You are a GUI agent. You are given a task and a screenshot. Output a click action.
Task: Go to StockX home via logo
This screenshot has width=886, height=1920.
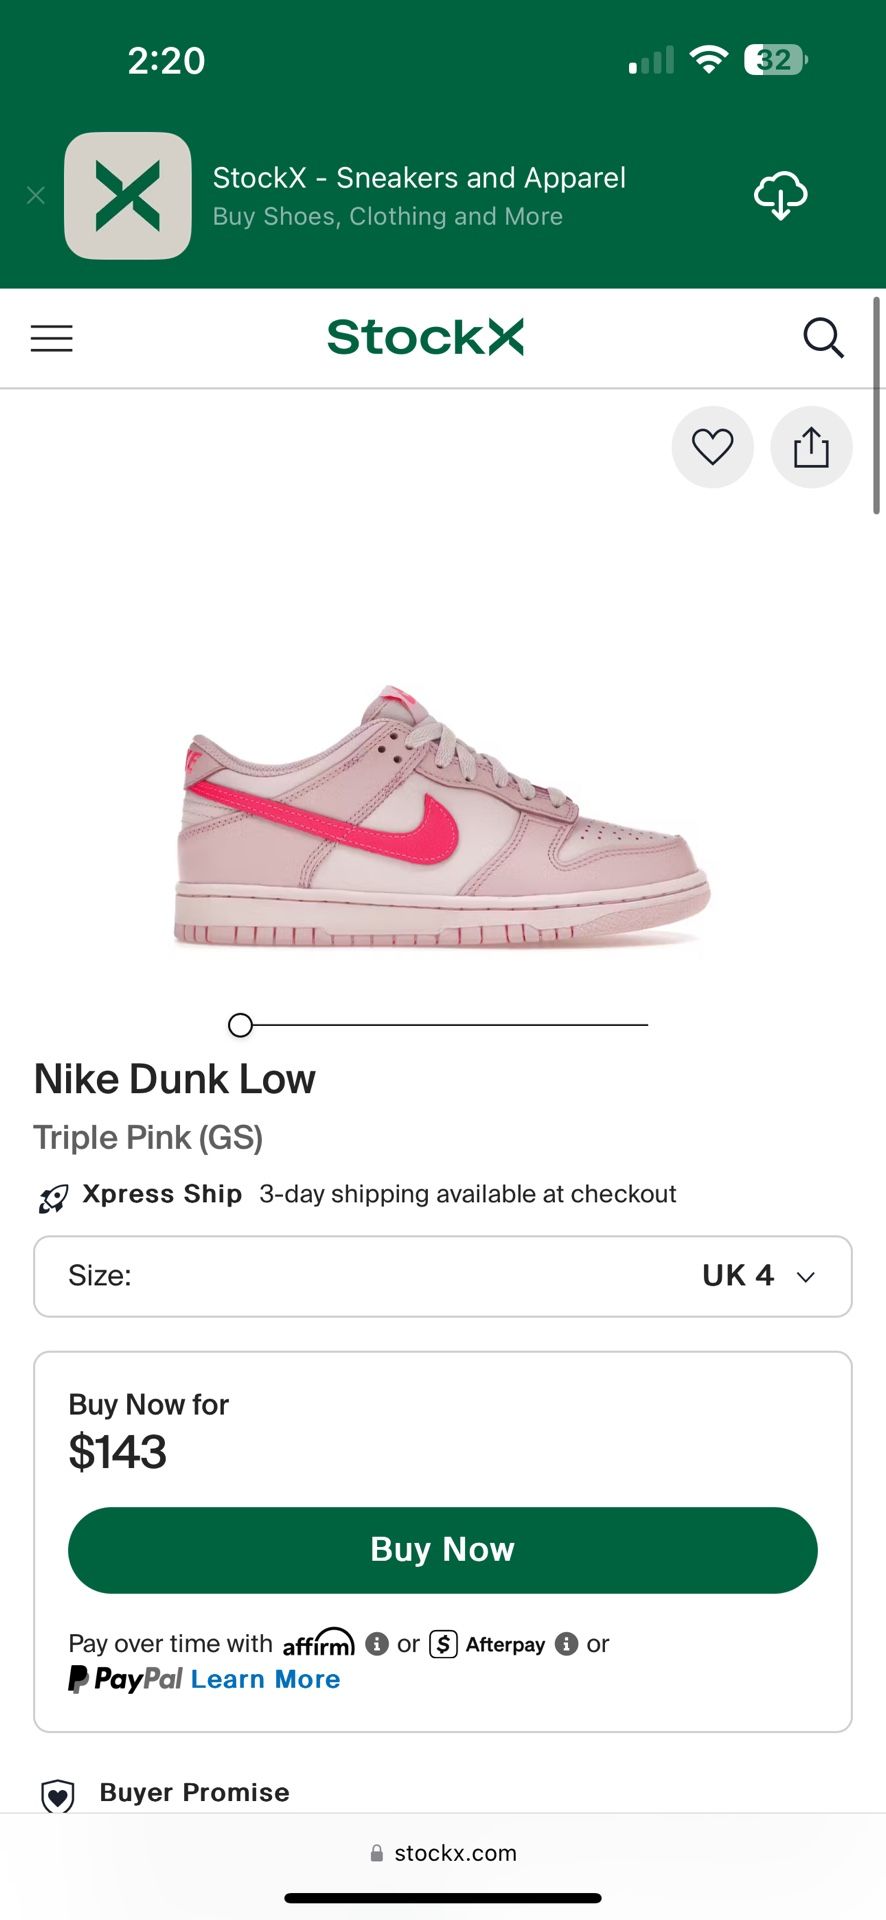425,337
